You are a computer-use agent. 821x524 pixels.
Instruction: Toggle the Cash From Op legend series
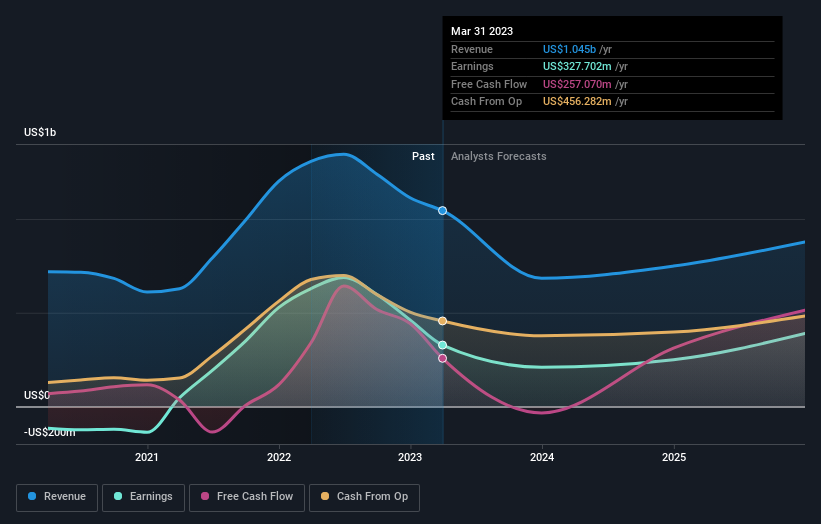coord(364,497)
